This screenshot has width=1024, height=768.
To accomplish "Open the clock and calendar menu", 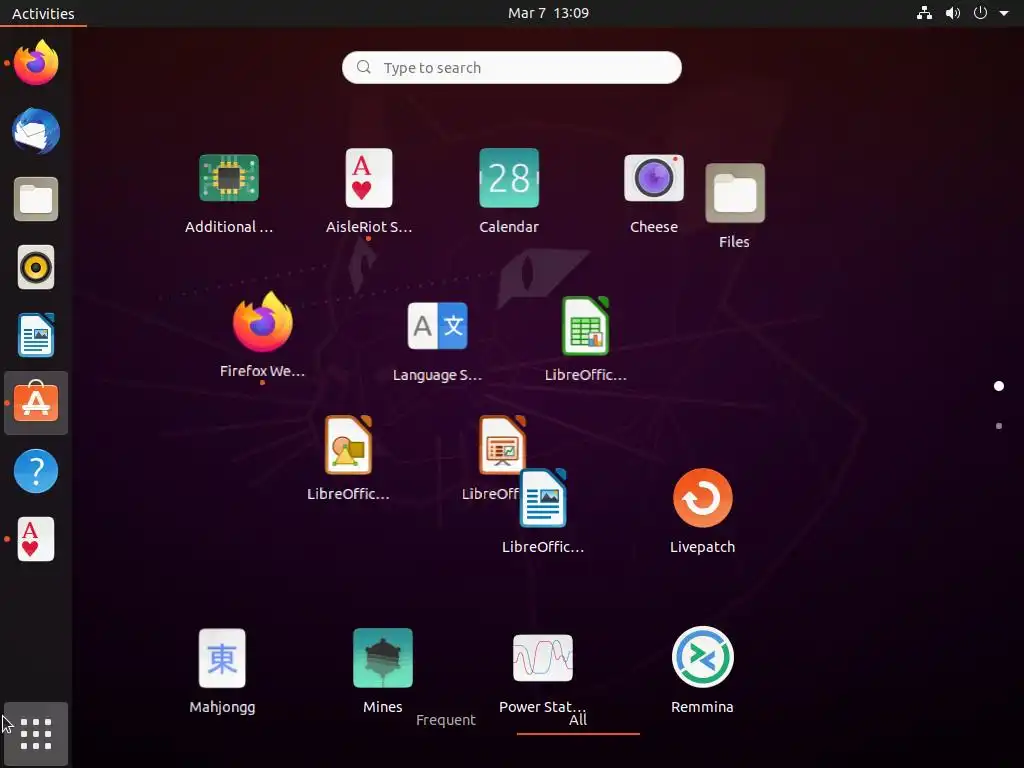I will click(549, 13).
